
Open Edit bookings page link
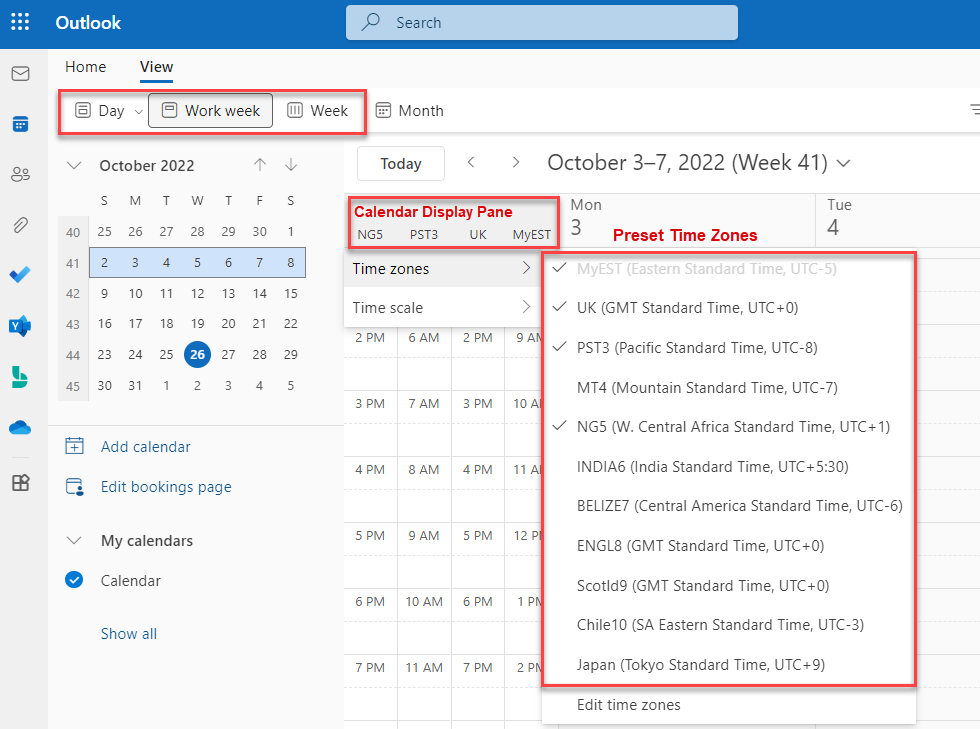[166, 486]
